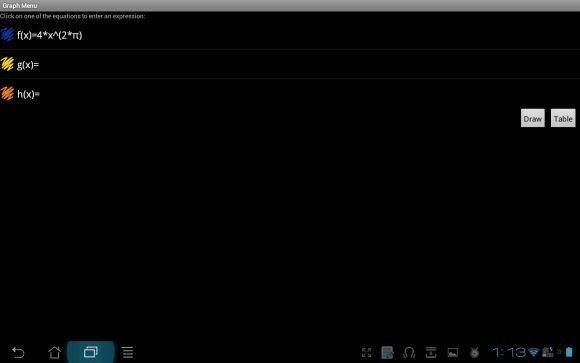Image resolution: width=580 pixels, height=363 pixels.
Task: Click the Draw button
Action: pos(533,118)
